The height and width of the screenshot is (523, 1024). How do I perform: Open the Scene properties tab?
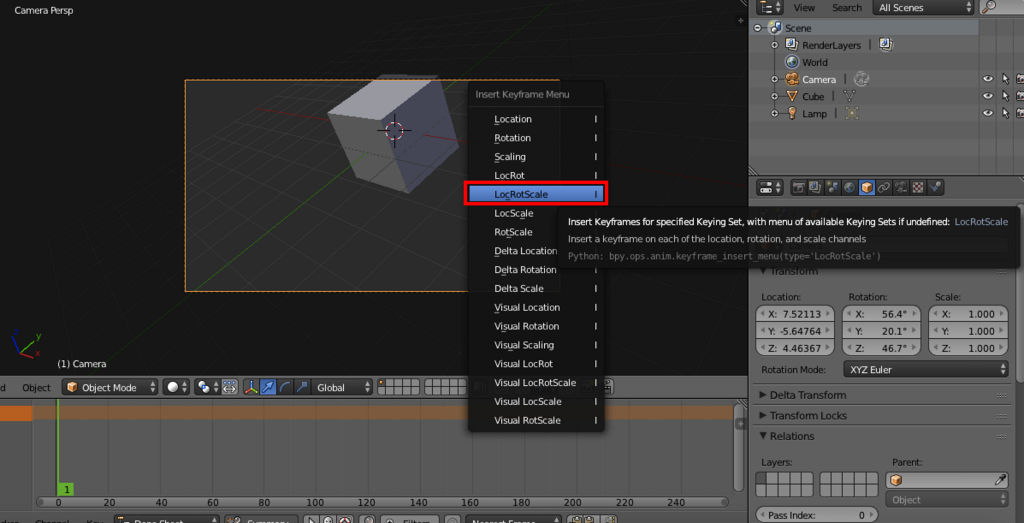[x=833, y=188]
